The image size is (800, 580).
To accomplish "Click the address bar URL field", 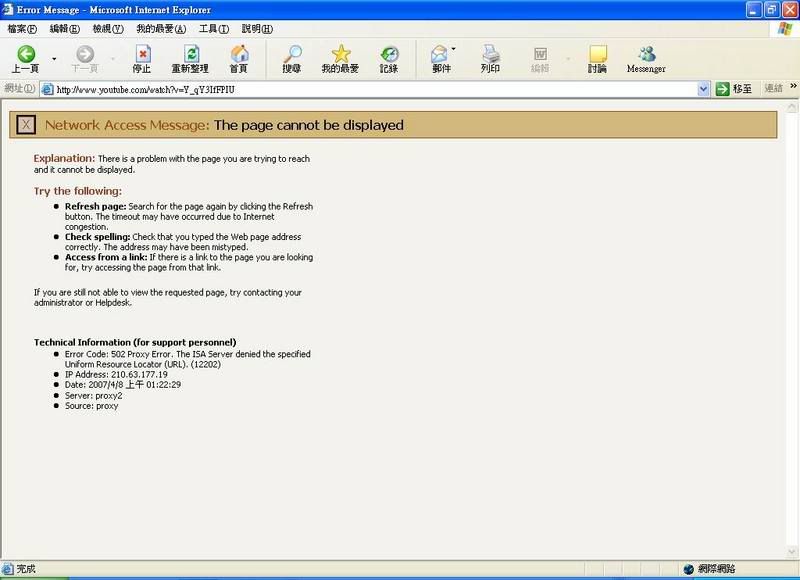I will pos(375,89).
